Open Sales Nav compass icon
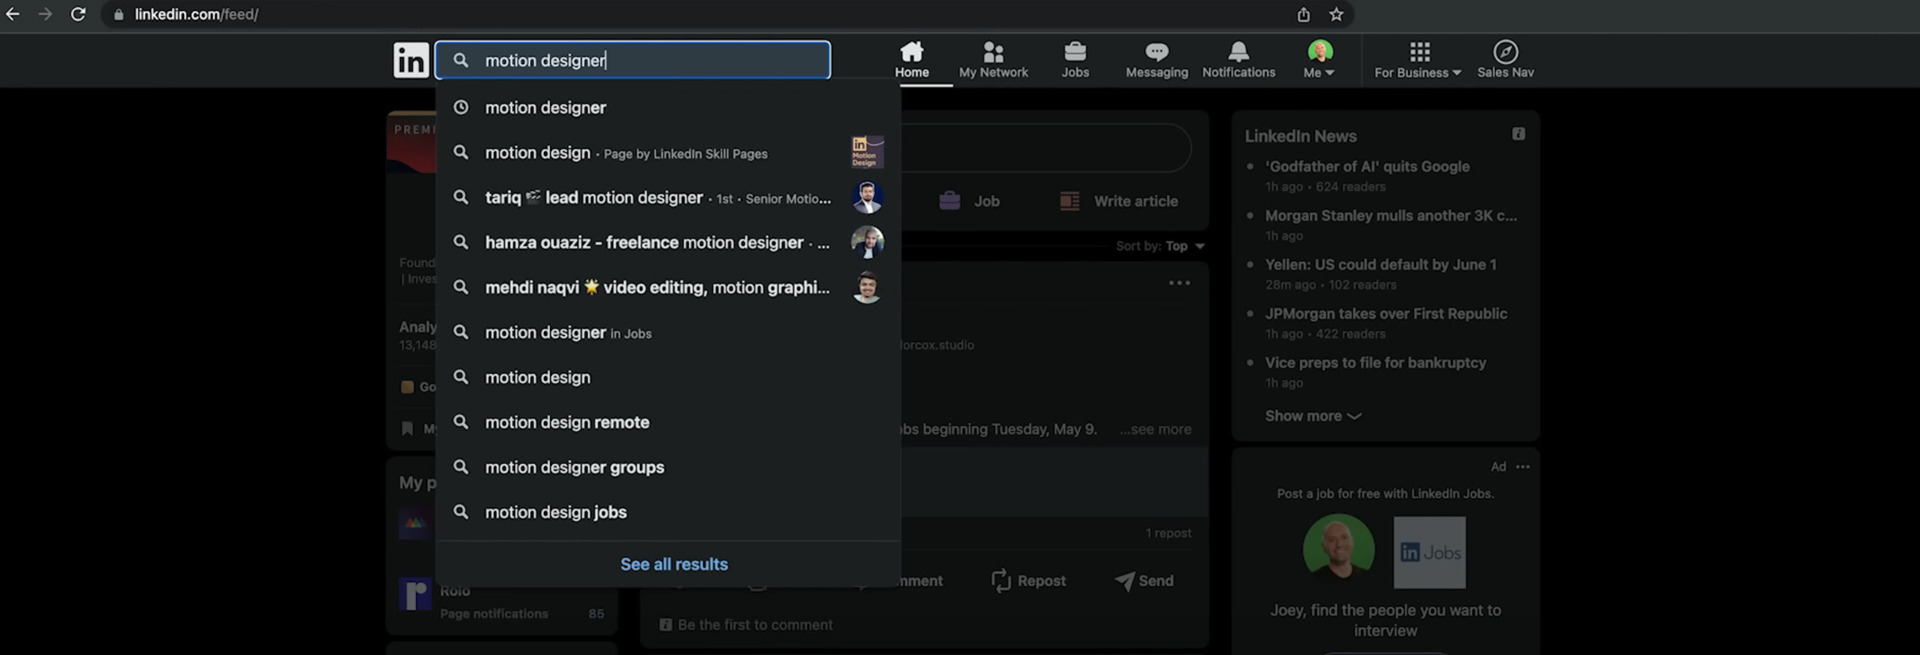Screen dimensions: 1920x655 point(1505,60)
